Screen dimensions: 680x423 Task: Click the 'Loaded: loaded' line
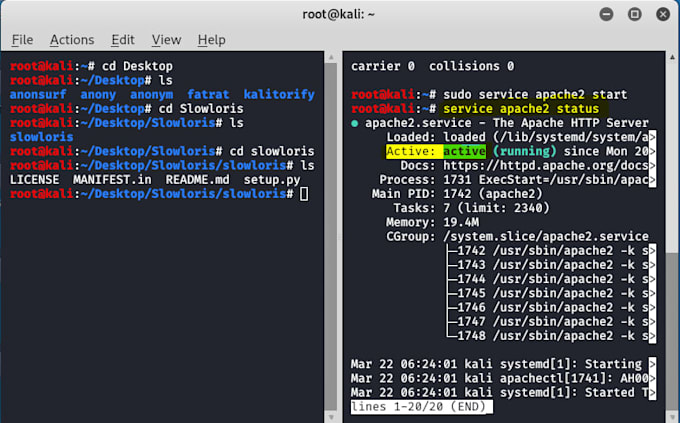click(x=521, y=137)
